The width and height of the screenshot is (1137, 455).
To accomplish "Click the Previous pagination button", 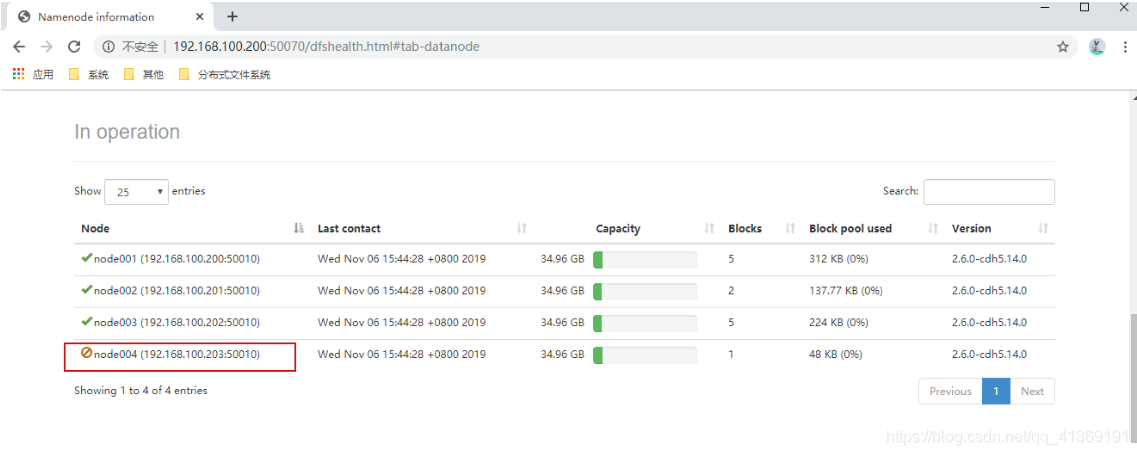I will coord(950,391).
